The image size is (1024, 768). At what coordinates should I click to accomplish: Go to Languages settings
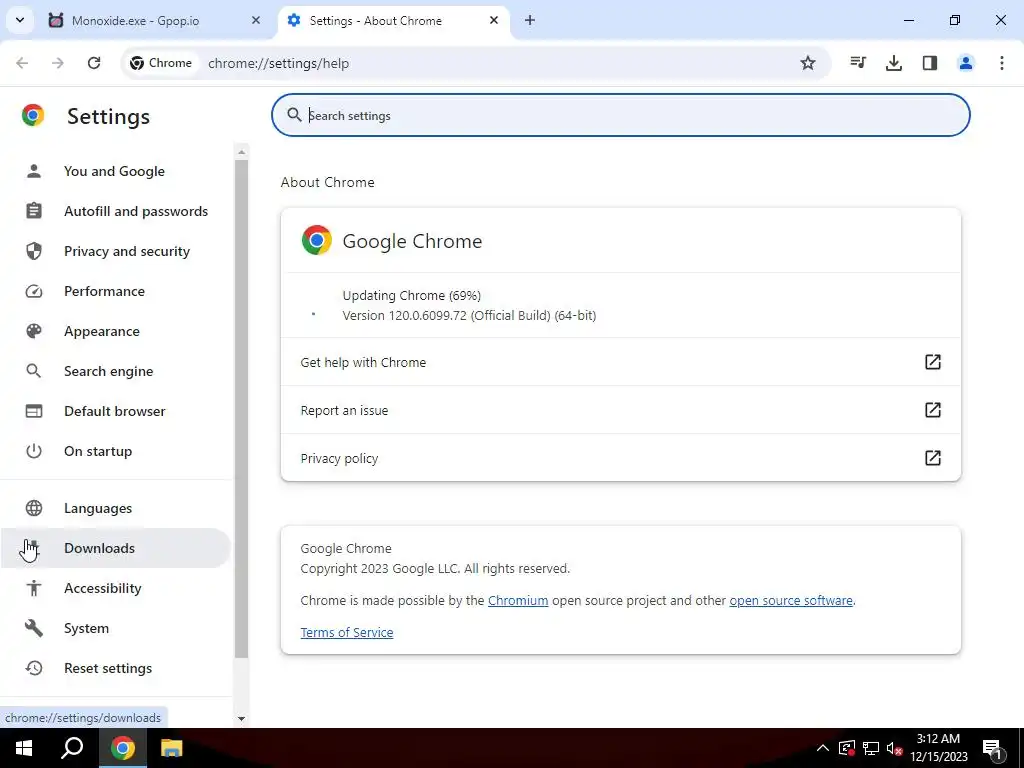pyautogui.click(x=116, y=508)
